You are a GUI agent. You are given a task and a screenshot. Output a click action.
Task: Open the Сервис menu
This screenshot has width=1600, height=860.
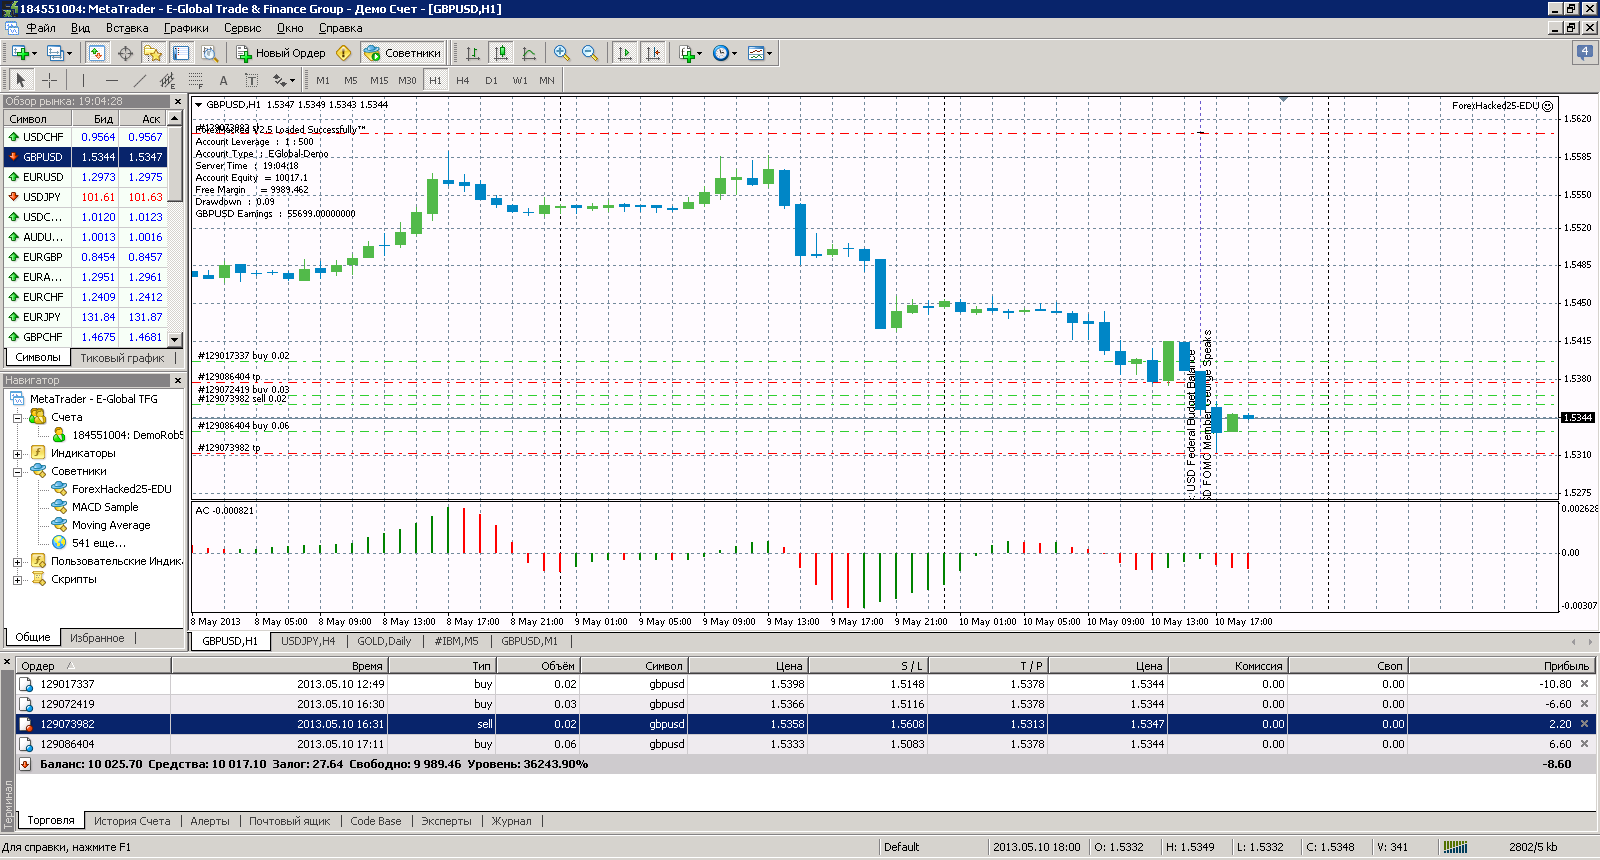point(242,28)
